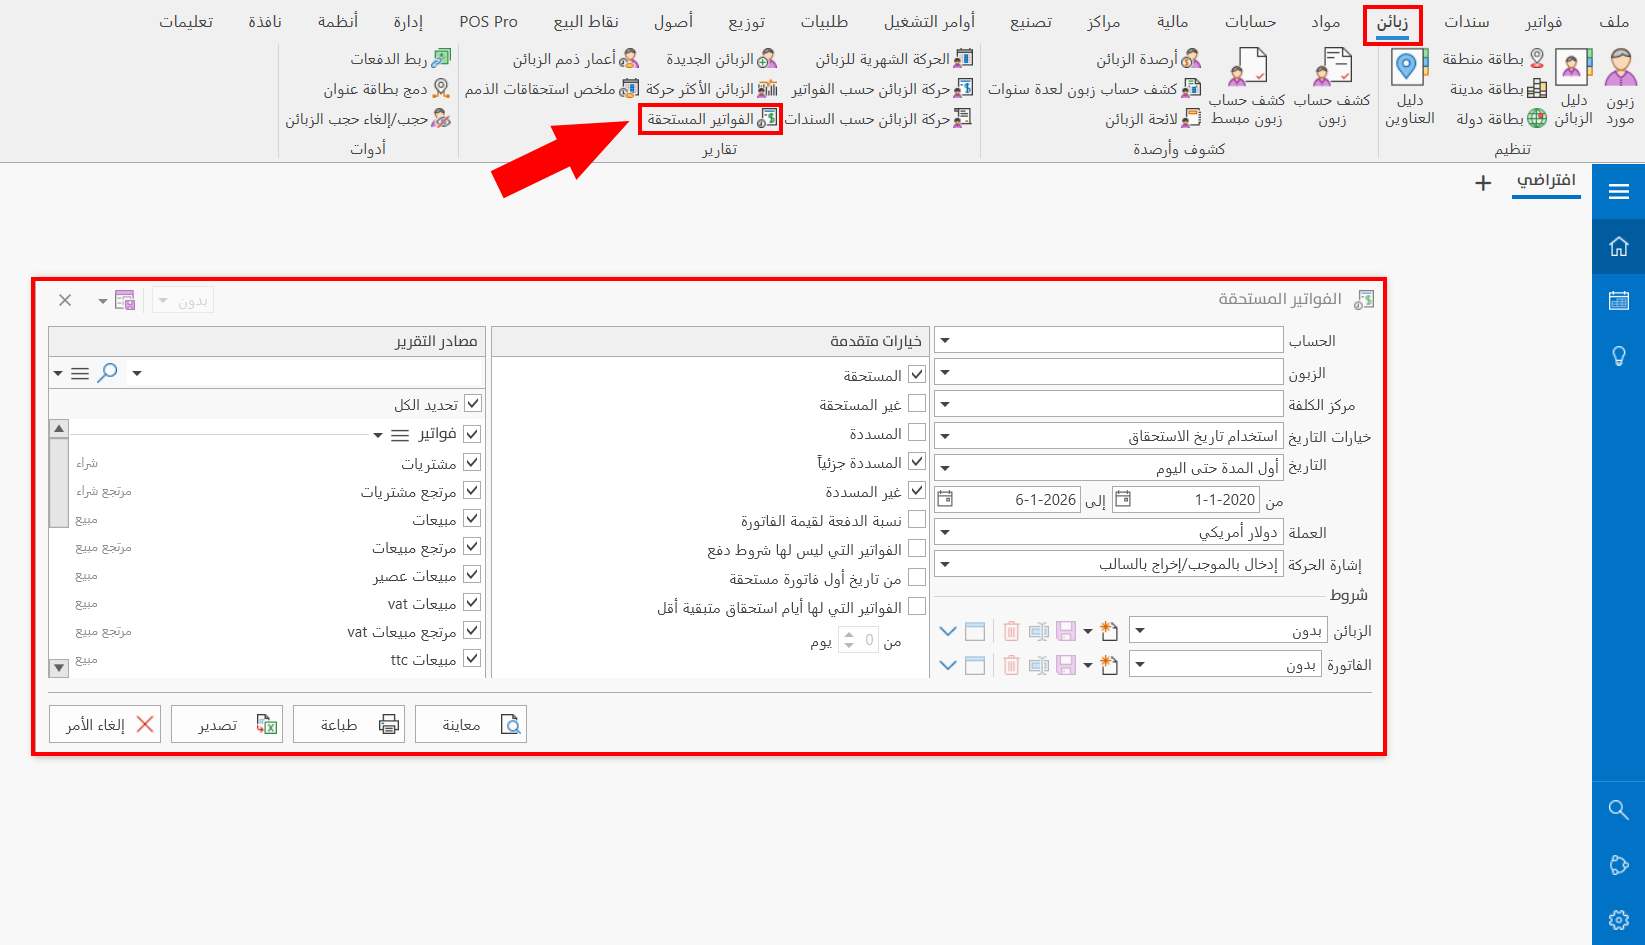Image resolution: width=1645 pixels, height=945 pixels.
Task: Click the search magnifier in مصادر التقرير
Action: 105,372
